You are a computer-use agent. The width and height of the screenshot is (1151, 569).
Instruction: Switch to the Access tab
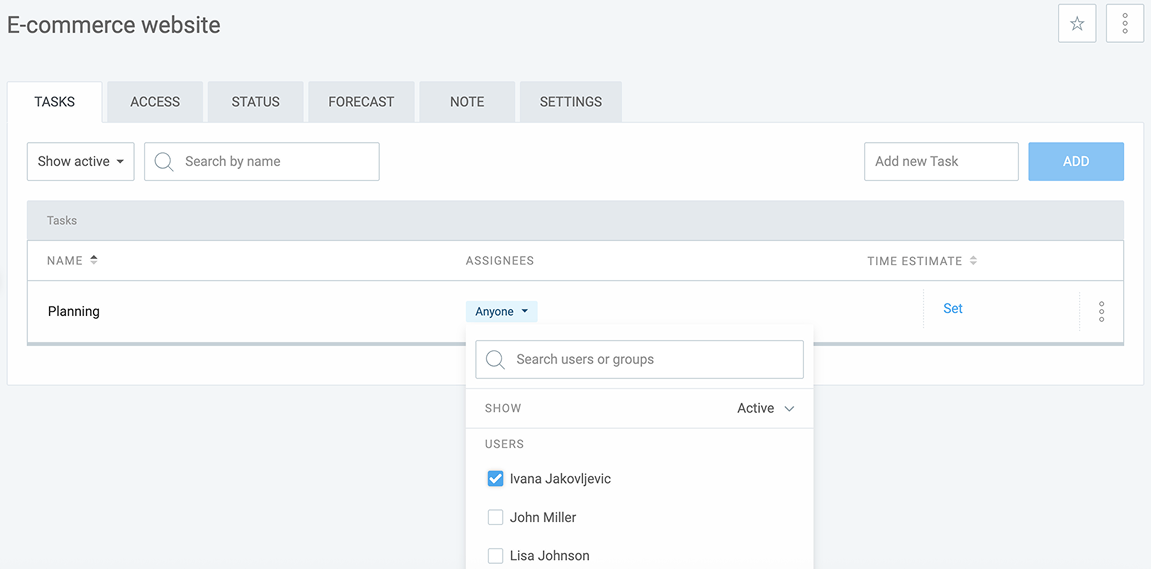(155, 102)
